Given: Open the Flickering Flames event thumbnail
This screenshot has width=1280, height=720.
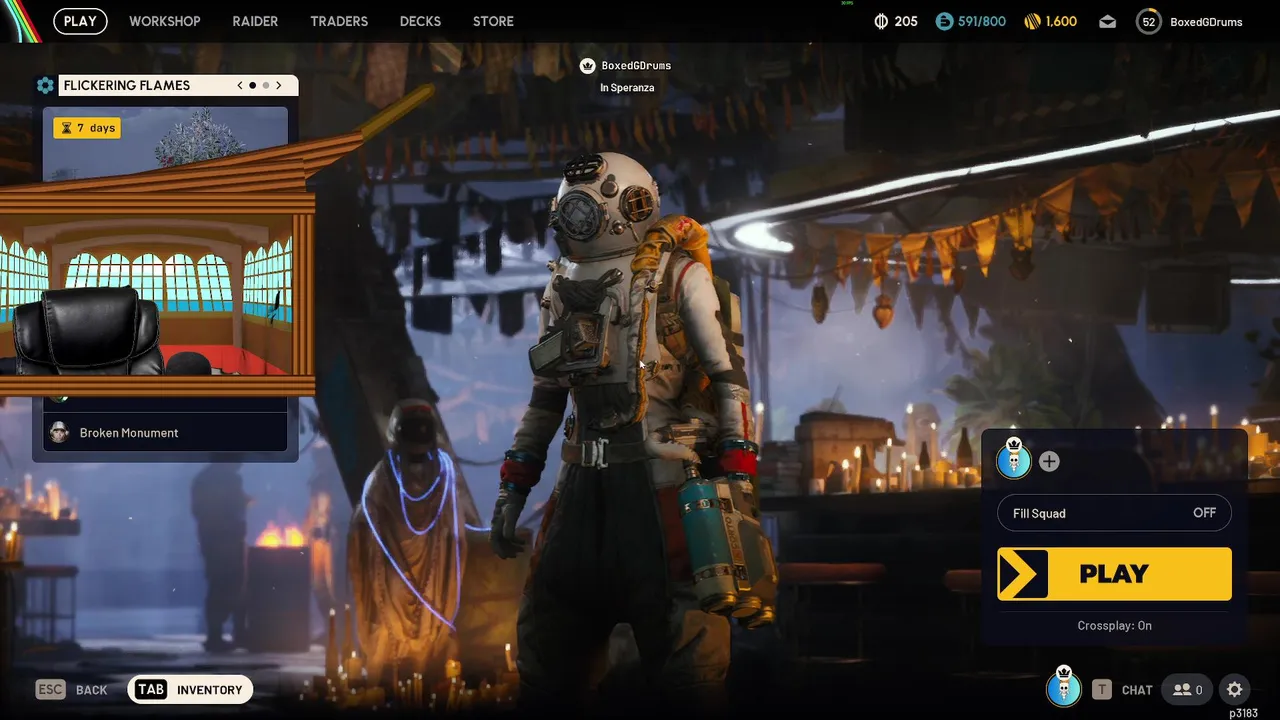Looking at the screenshot, I should (x=166, y=144).
